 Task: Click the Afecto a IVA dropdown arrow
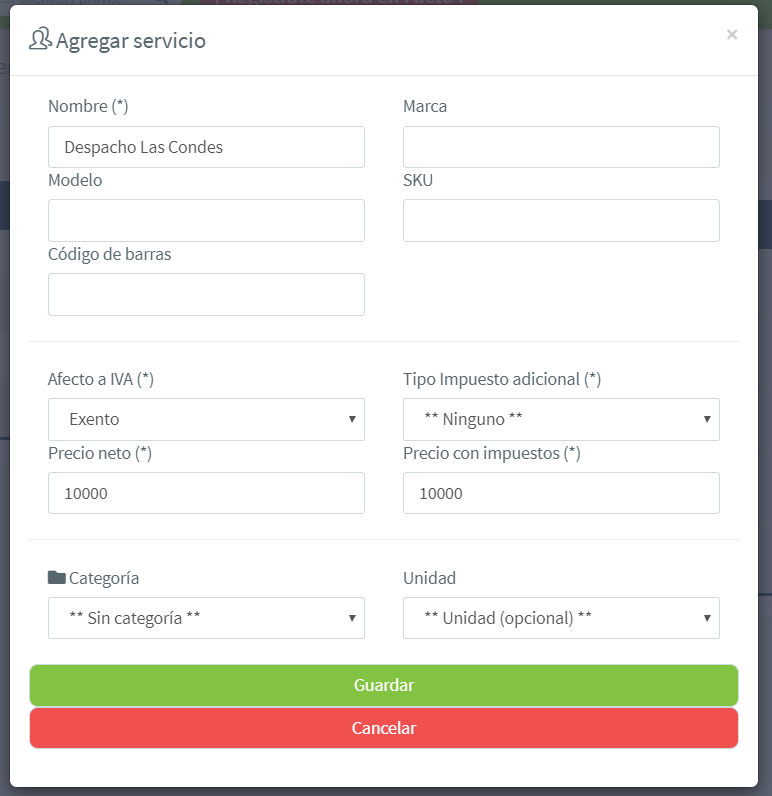pyautogui.click(x=352, y=420)
